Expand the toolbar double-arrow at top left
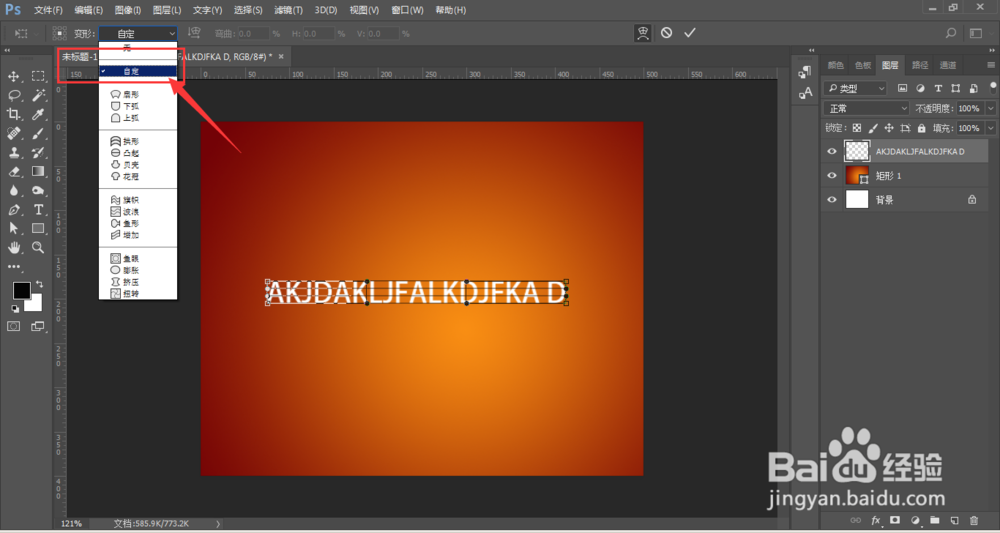 [7, 50]
